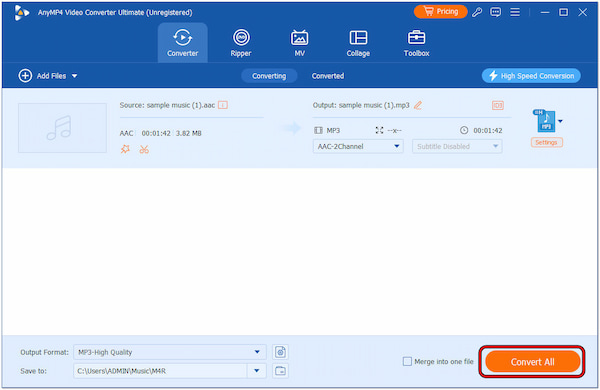Open the save folder browse icon
Screen dimensions: 600x390
(280, 370)
